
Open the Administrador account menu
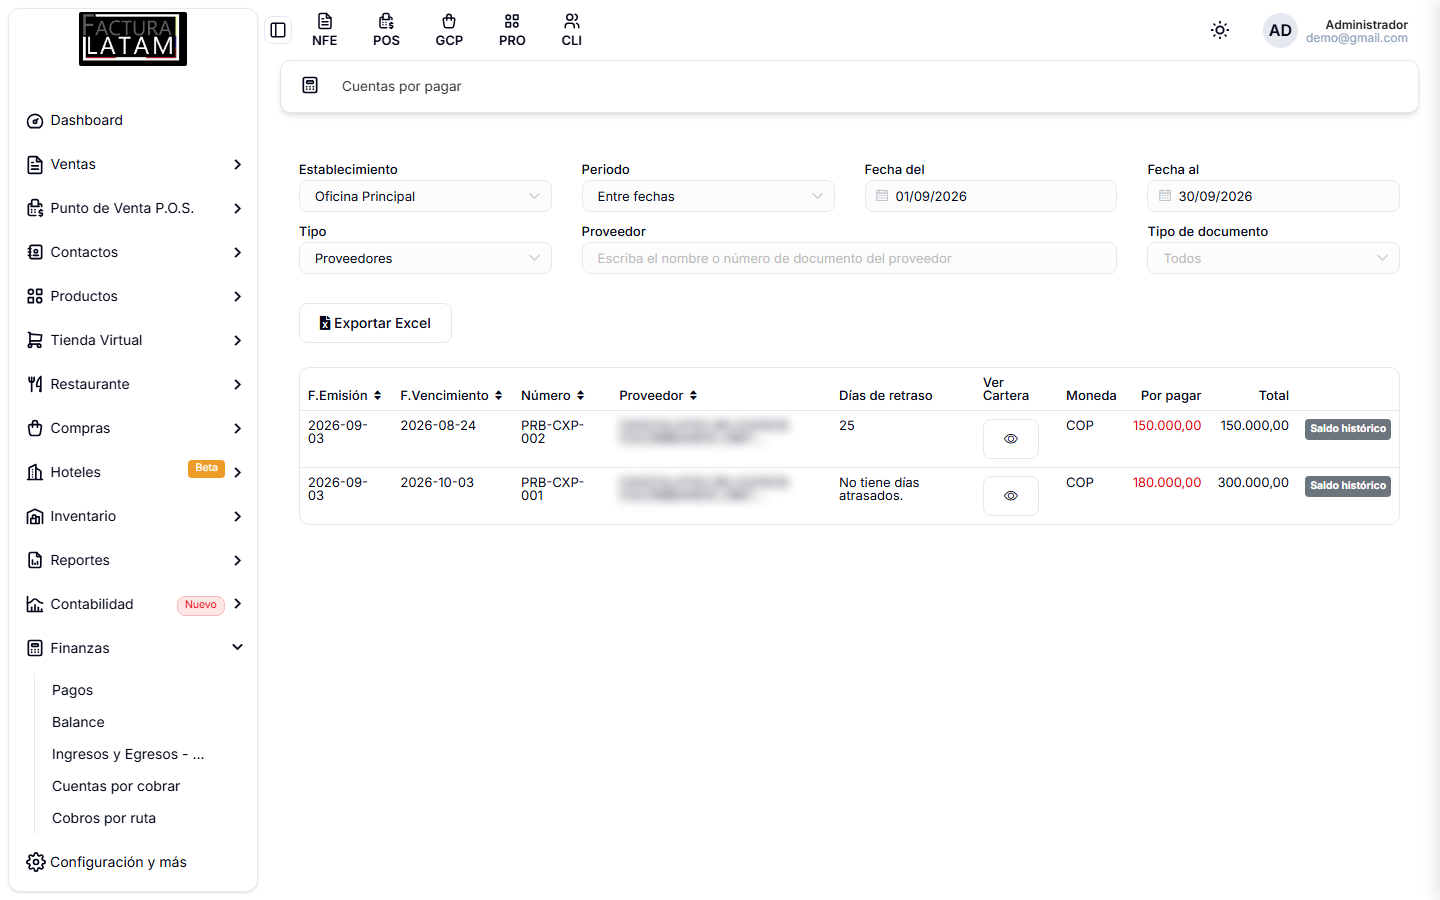coord(1356,31)
